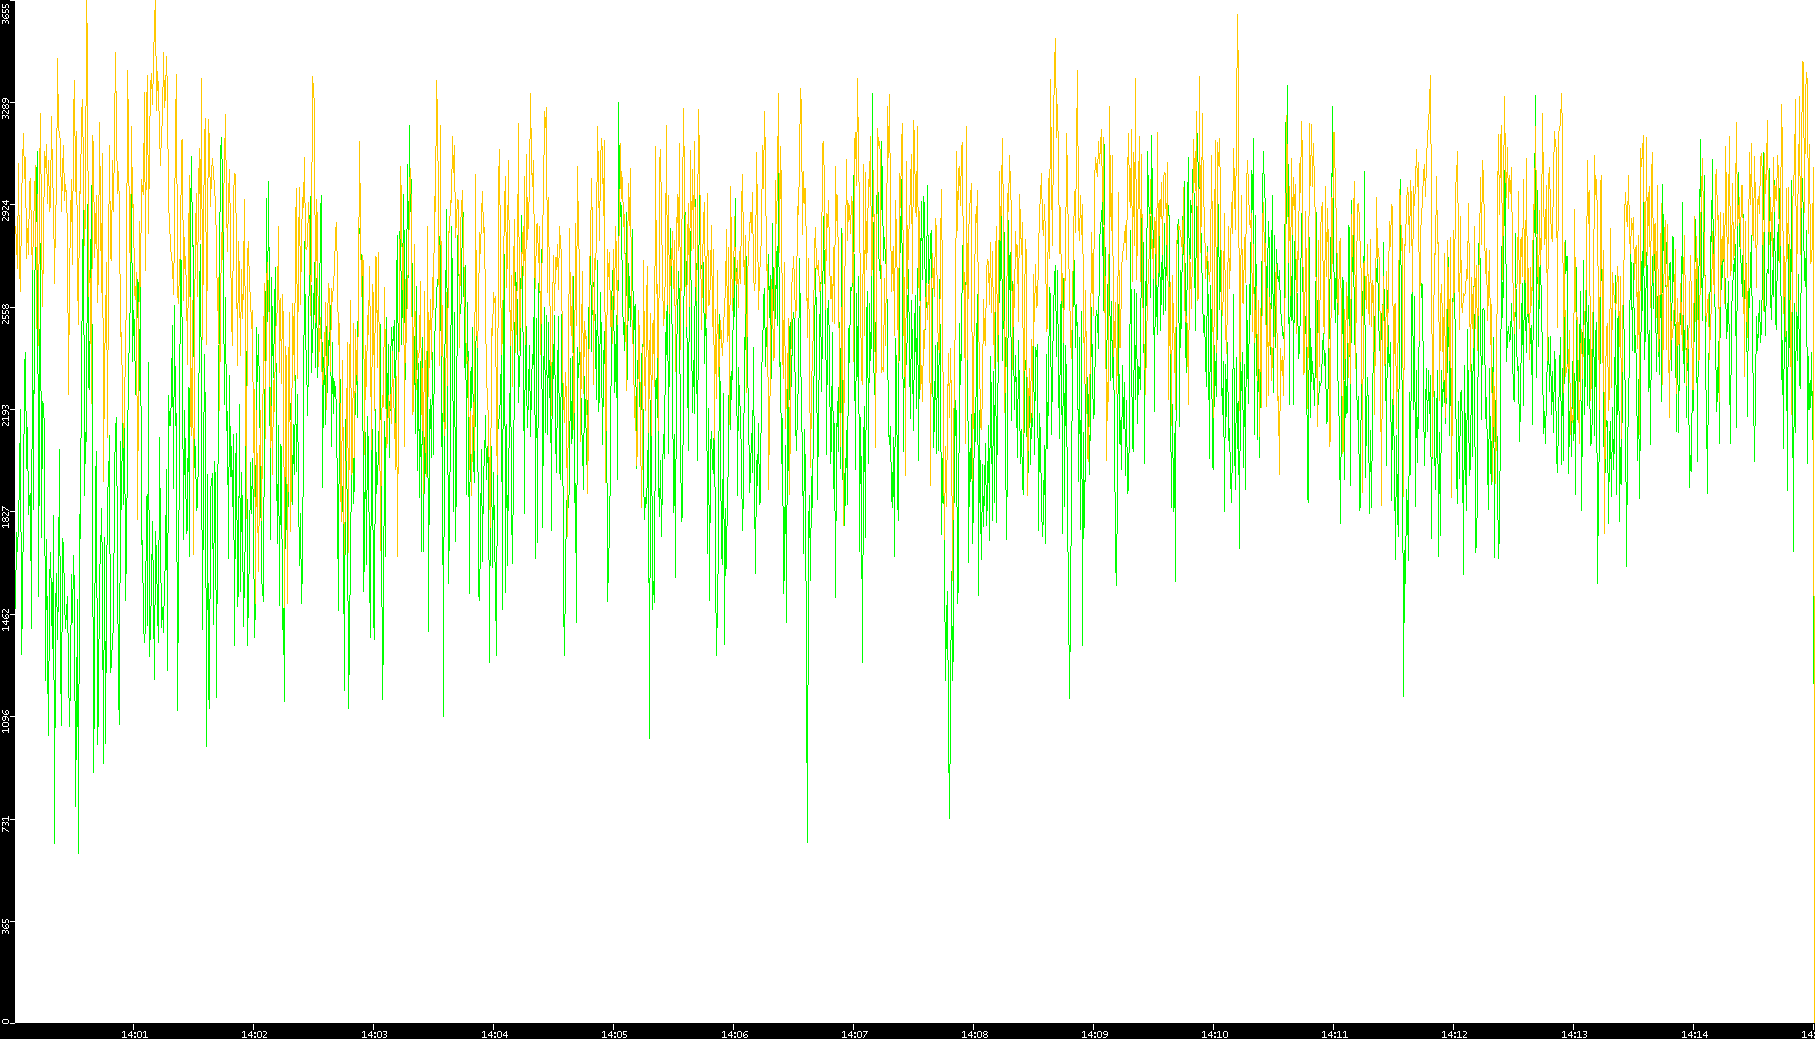Pick the 14:10 time label
This screenshot has width=1815, height=1039.
[x=1214, y=1034]
